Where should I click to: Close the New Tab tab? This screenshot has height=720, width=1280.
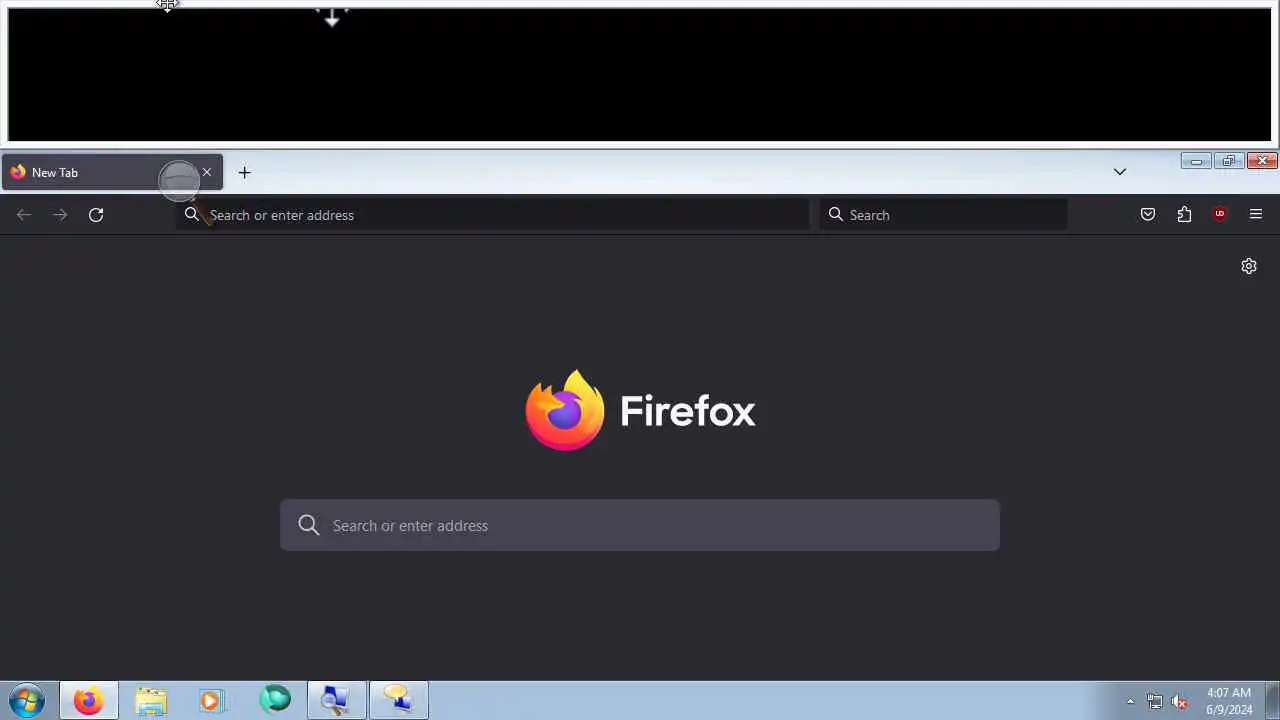click(x=207, y=172)
